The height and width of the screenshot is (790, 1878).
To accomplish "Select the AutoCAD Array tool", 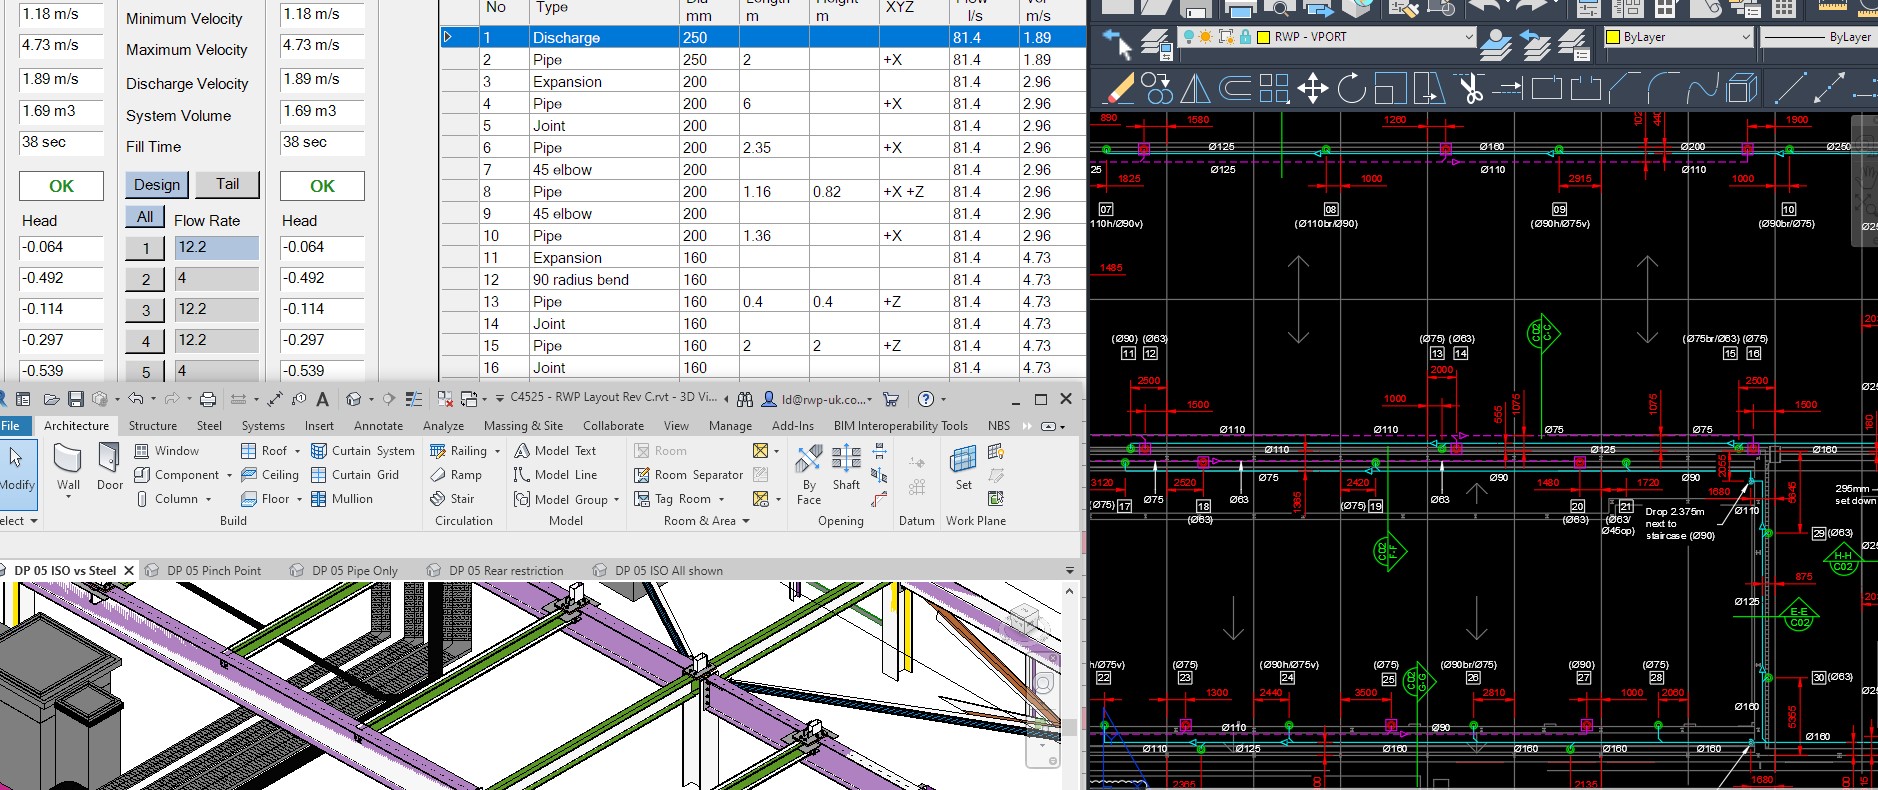I will [x=1274, y=88].
